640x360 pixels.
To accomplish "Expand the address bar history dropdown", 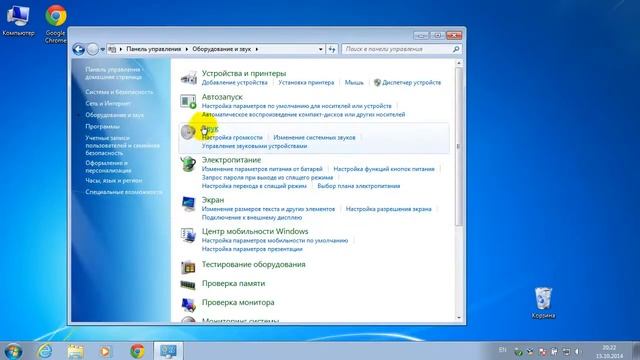I will coord(320,49).
